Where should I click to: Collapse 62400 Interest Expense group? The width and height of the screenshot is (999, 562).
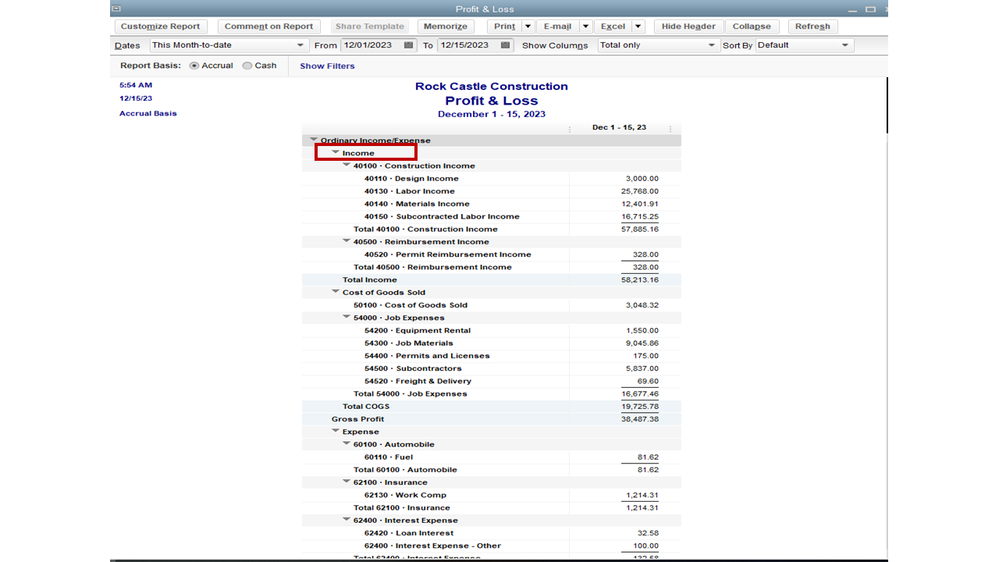tap(346, 519)
